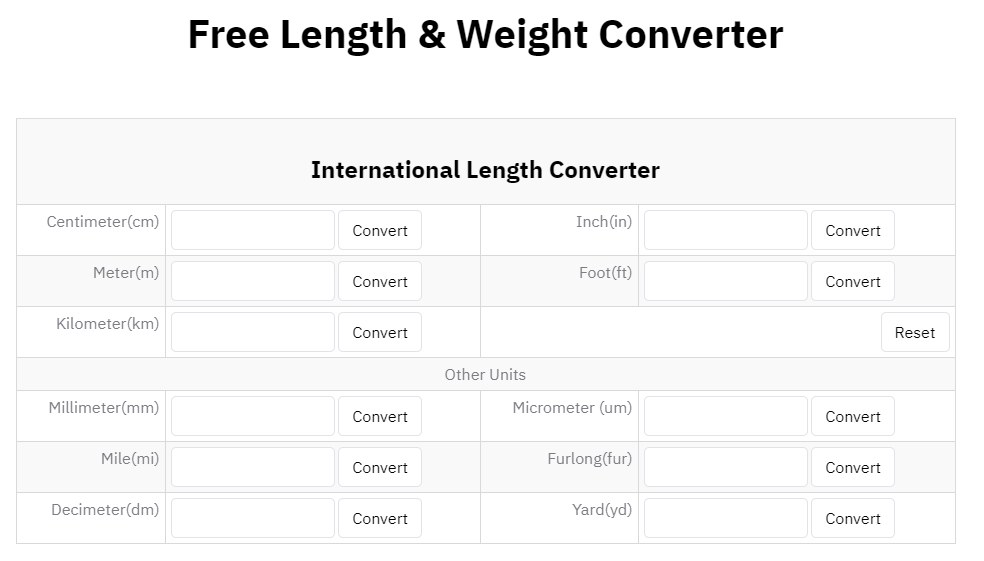The height and width of the screenshot is (561, 984).
Task: Click the Kilometer text box
Action: click(x=252, y=332)
